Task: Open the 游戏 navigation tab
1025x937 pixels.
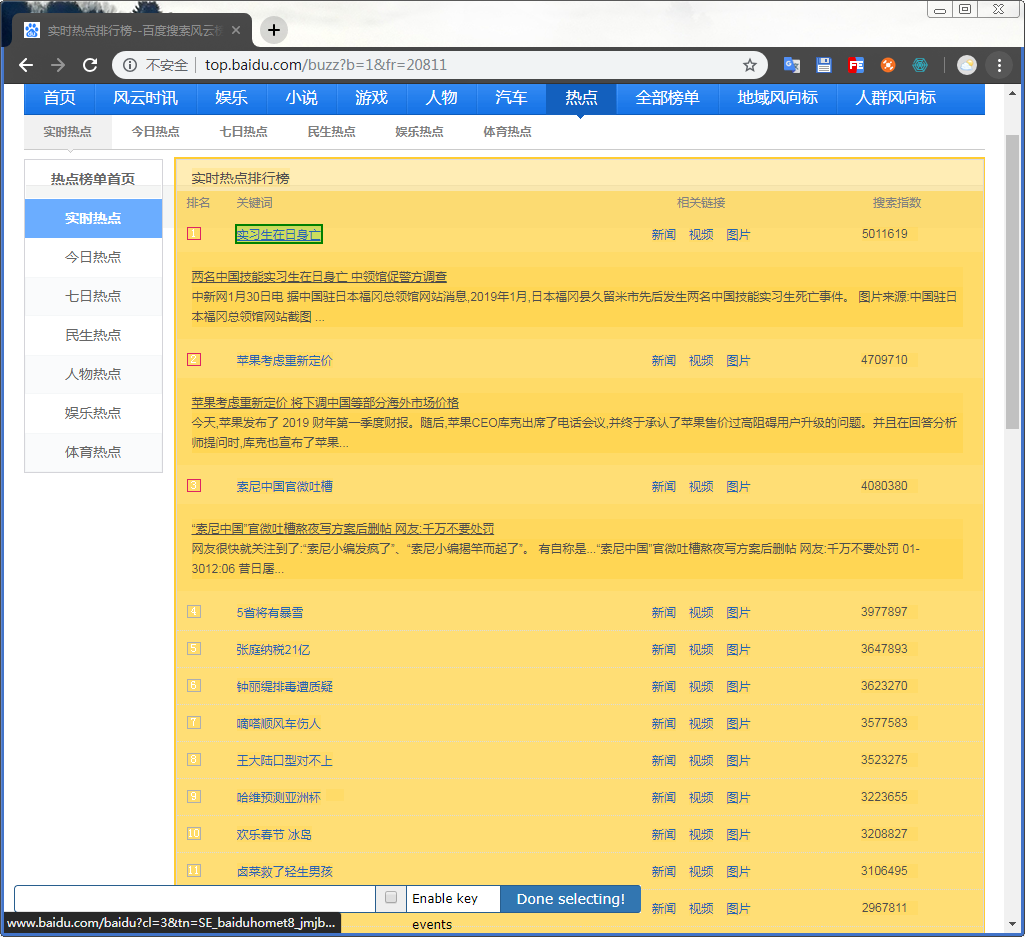Action: coord(371,98)
